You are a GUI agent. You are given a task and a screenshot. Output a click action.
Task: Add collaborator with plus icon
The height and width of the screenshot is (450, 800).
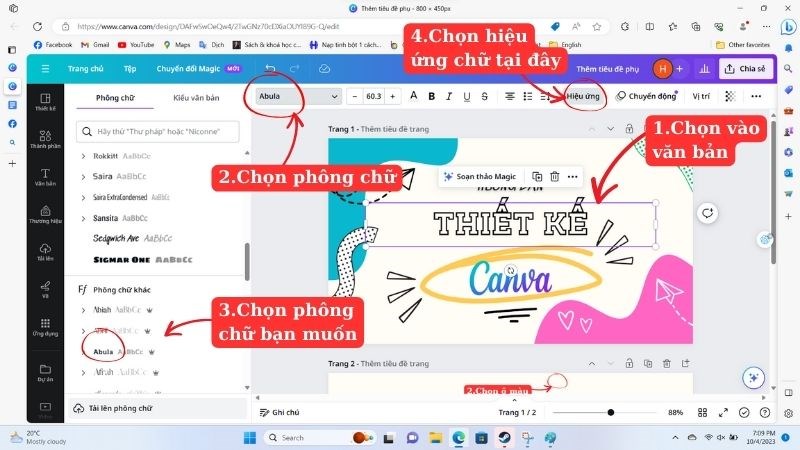coord(680,68)
